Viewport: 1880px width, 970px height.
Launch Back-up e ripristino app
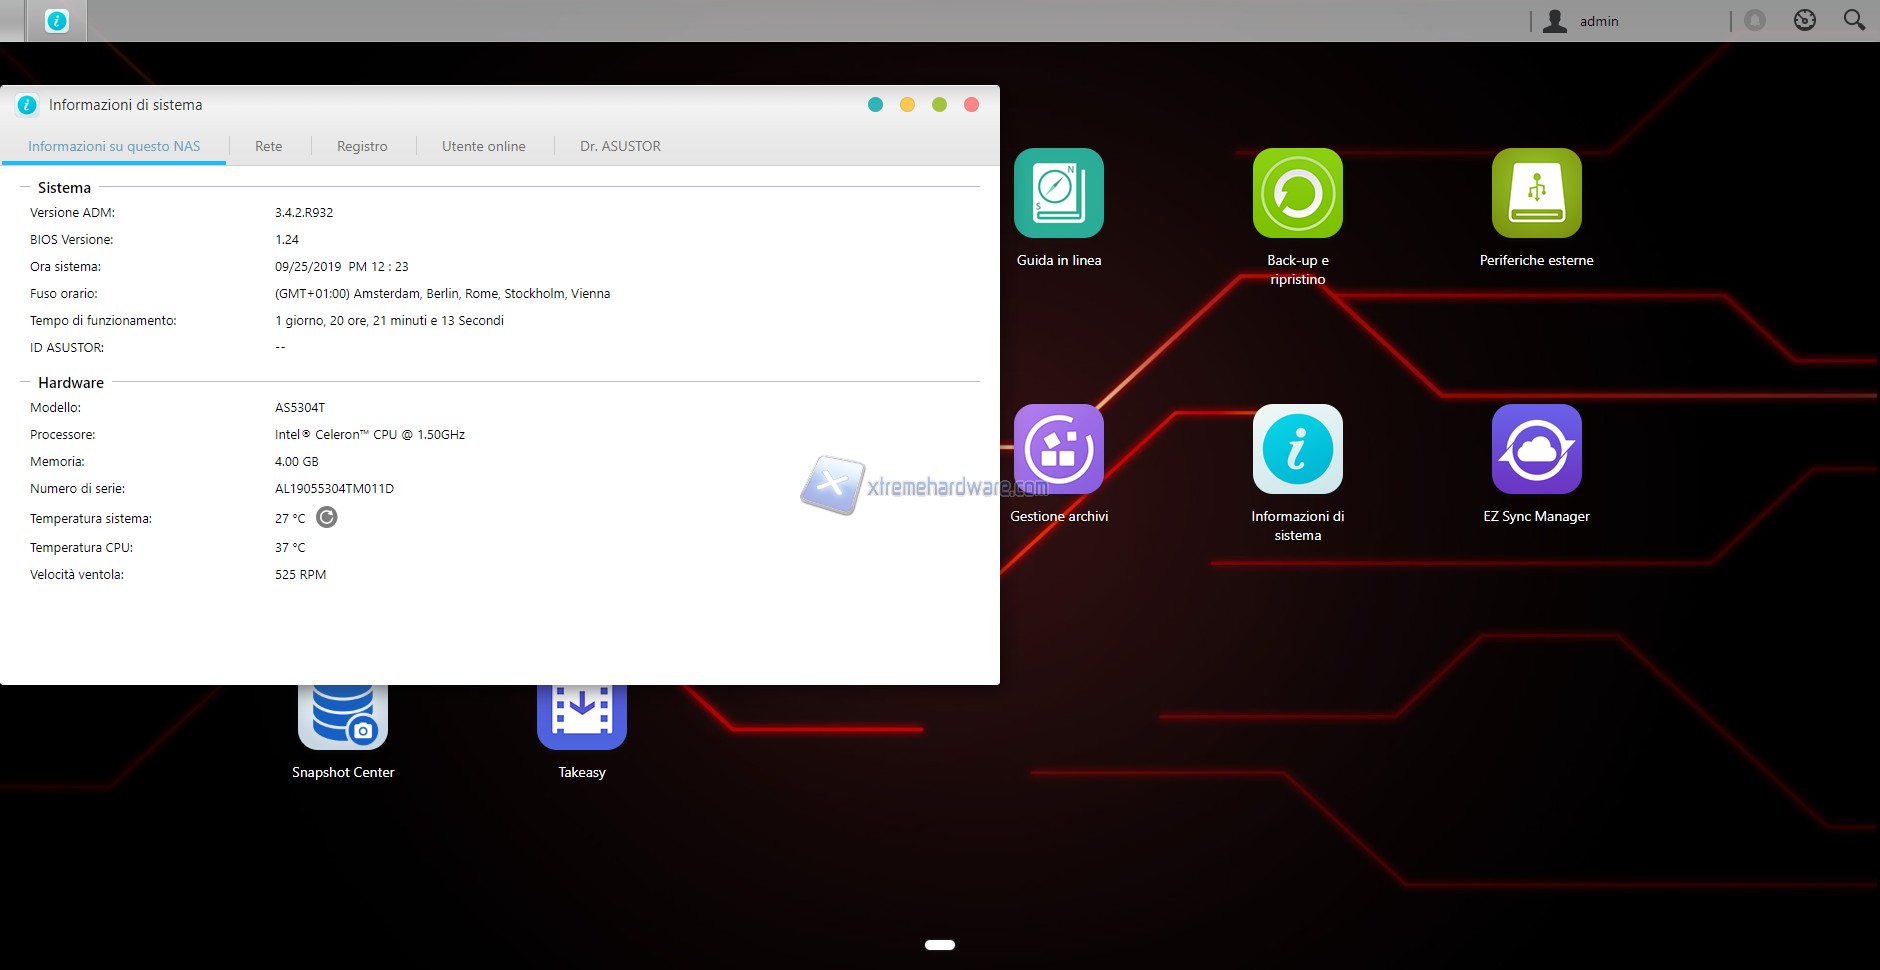click(1297, 194)
